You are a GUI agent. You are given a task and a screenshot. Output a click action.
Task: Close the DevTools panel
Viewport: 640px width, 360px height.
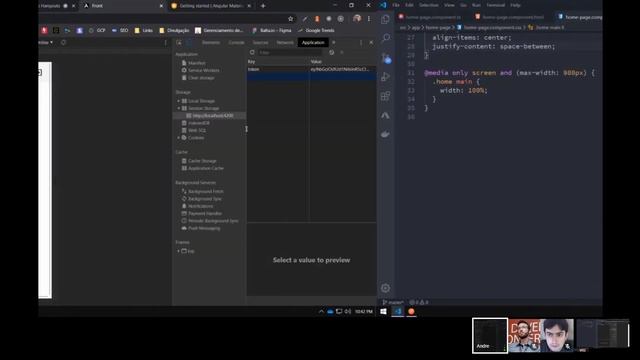371,42
